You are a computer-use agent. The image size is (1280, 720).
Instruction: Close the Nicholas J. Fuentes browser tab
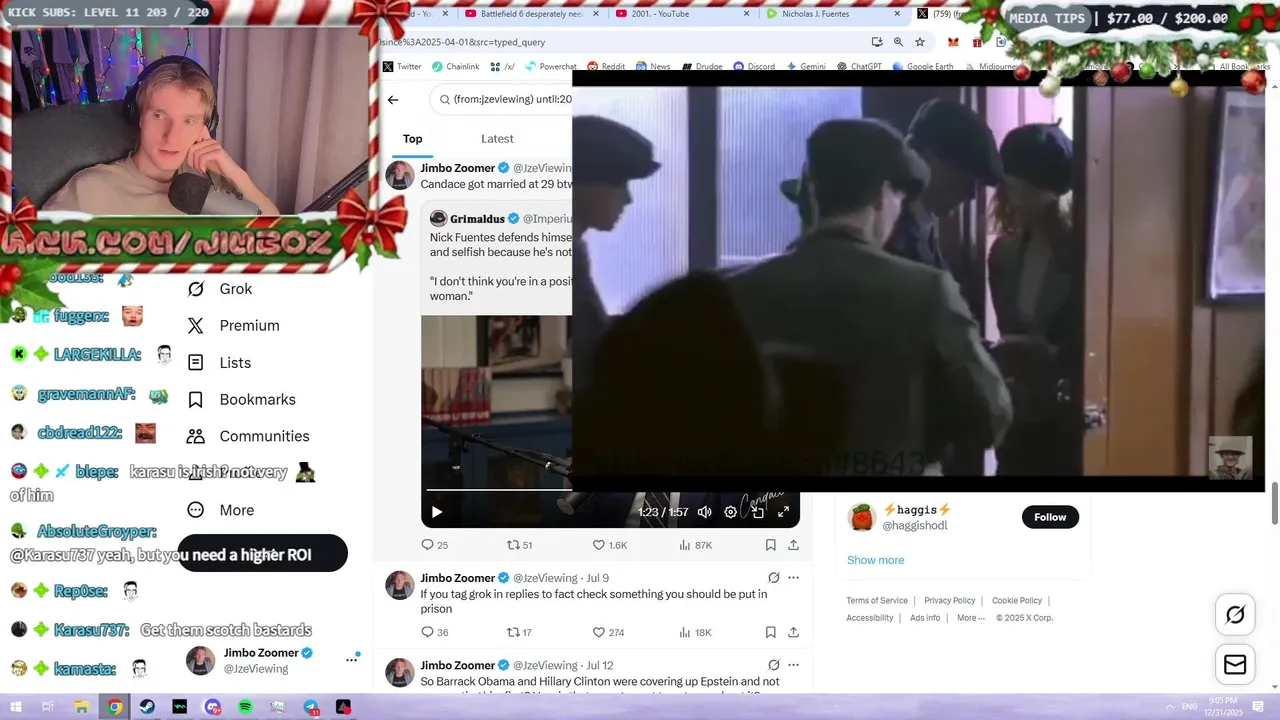point(896,14)
